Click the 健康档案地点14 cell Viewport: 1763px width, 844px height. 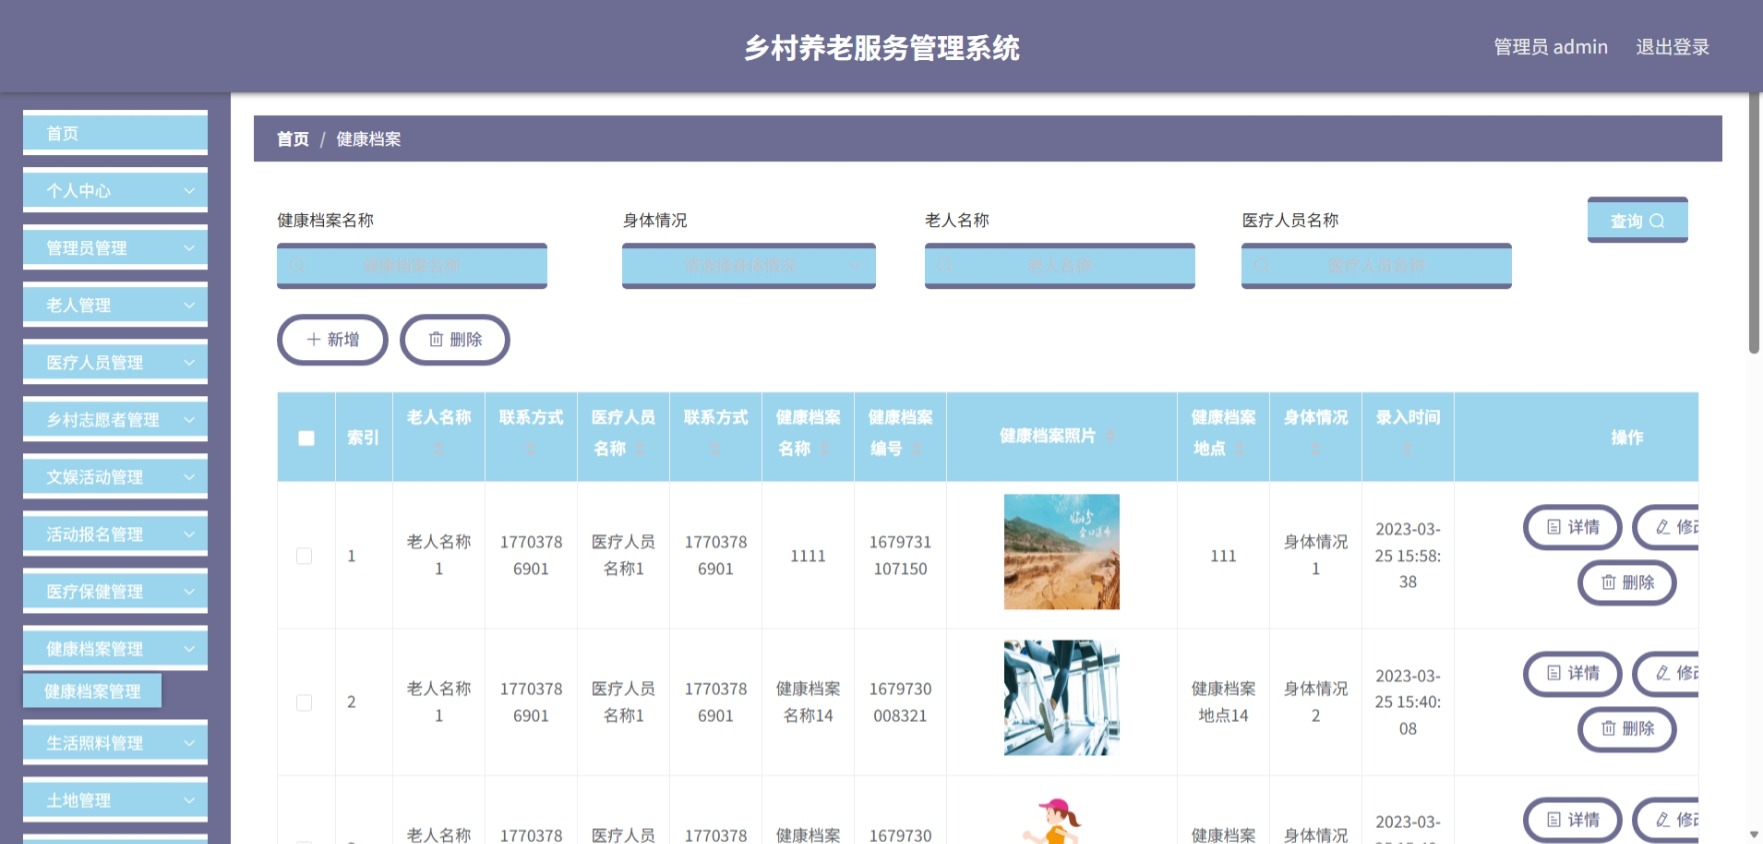tap(1223, 702)
